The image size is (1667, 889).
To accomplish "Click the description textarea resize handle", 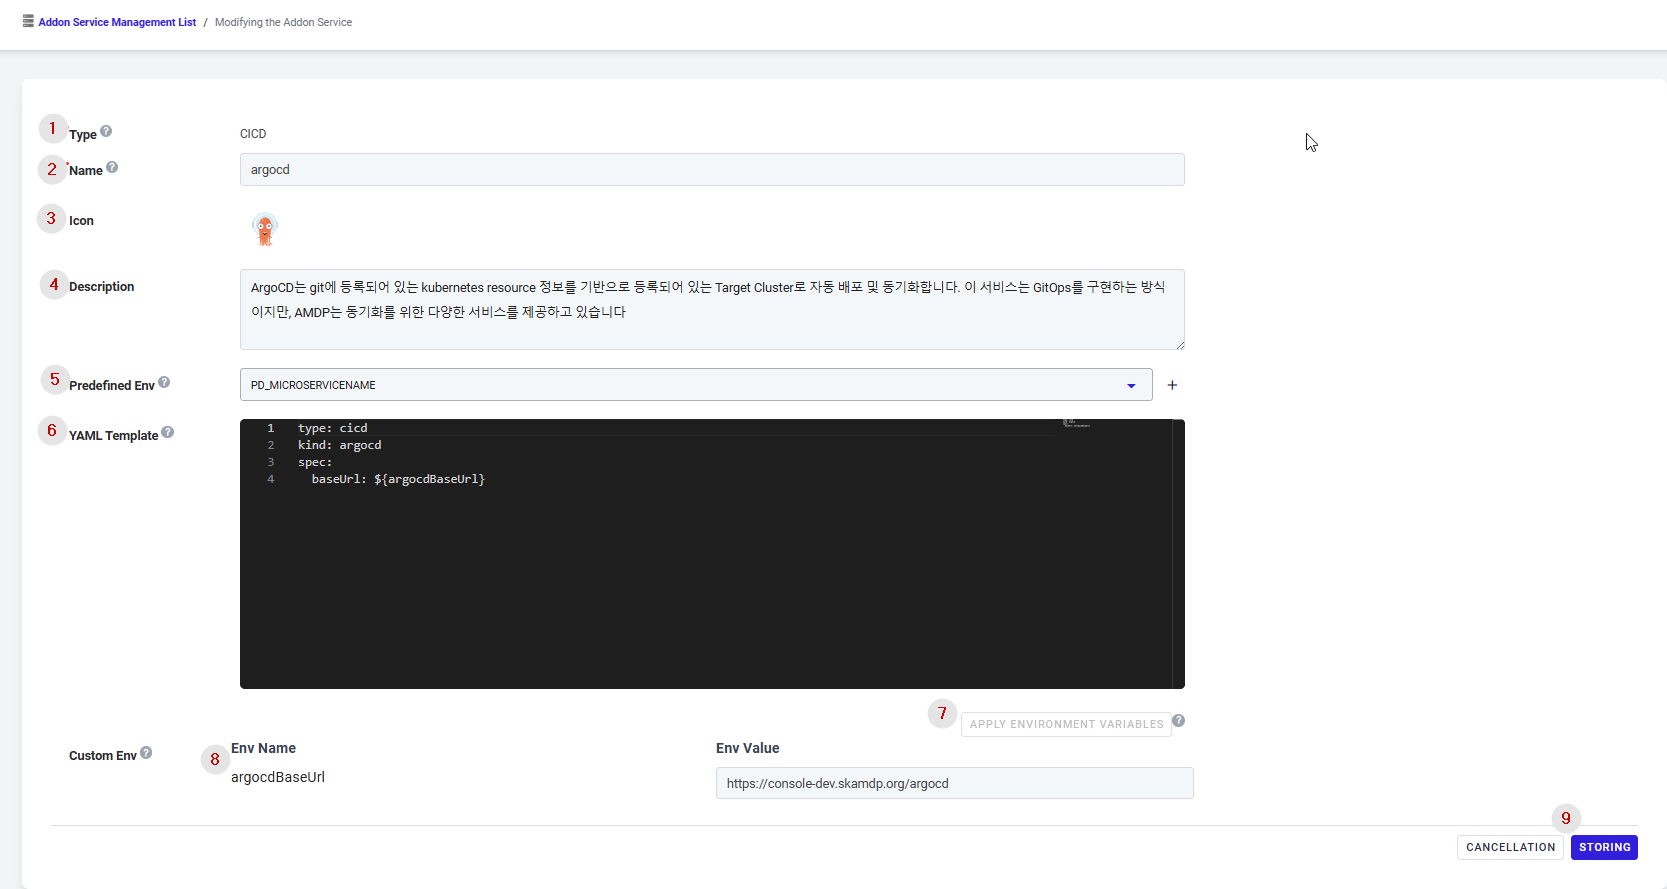I will point(1180,345).
